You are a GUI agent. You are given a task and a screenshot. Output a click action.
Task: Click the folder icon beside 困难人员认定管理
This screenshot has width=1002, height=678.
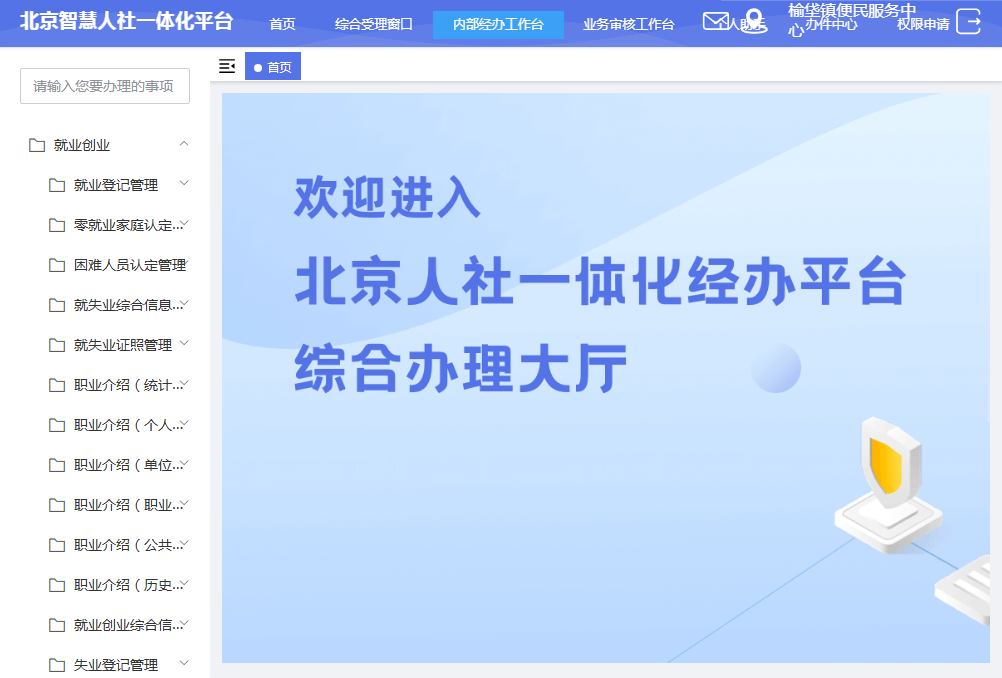click(x=58, y=264)
